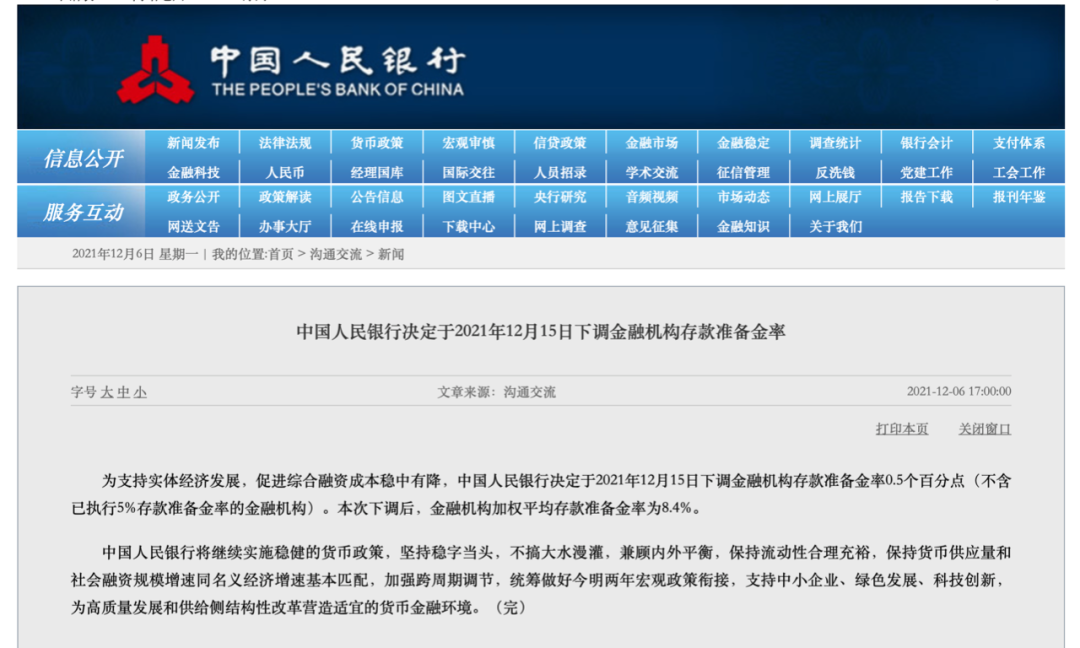
Task: Set font size to 小
Action: (140, 393)
